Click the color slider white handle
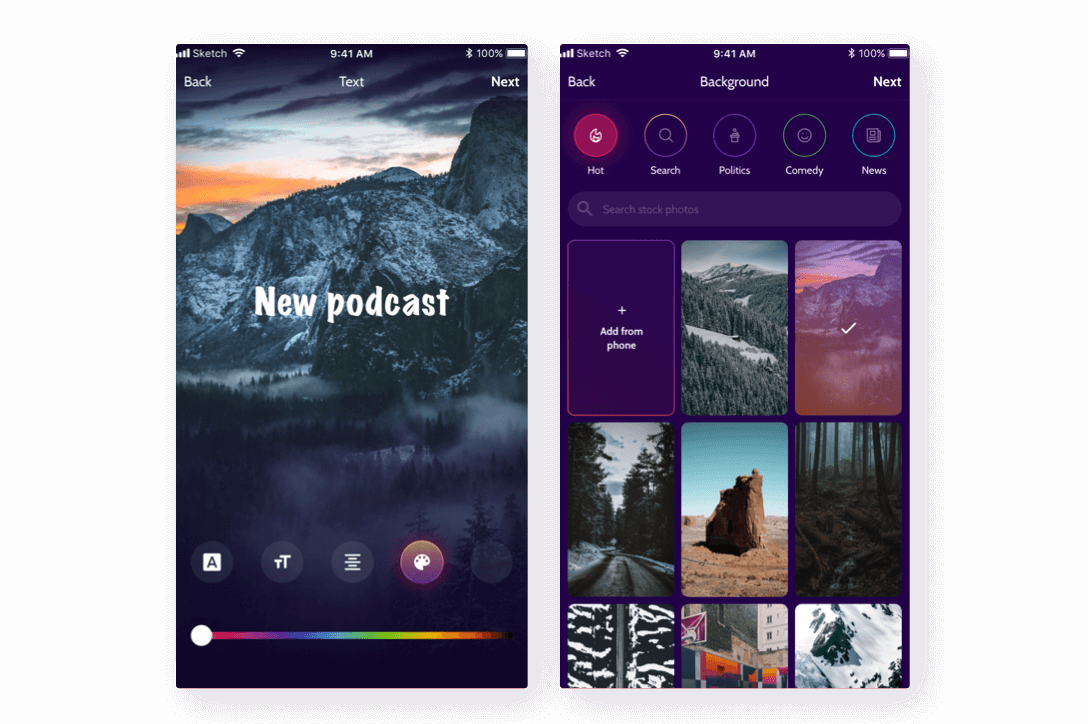The image size is (1088, 724). point(201,635)
